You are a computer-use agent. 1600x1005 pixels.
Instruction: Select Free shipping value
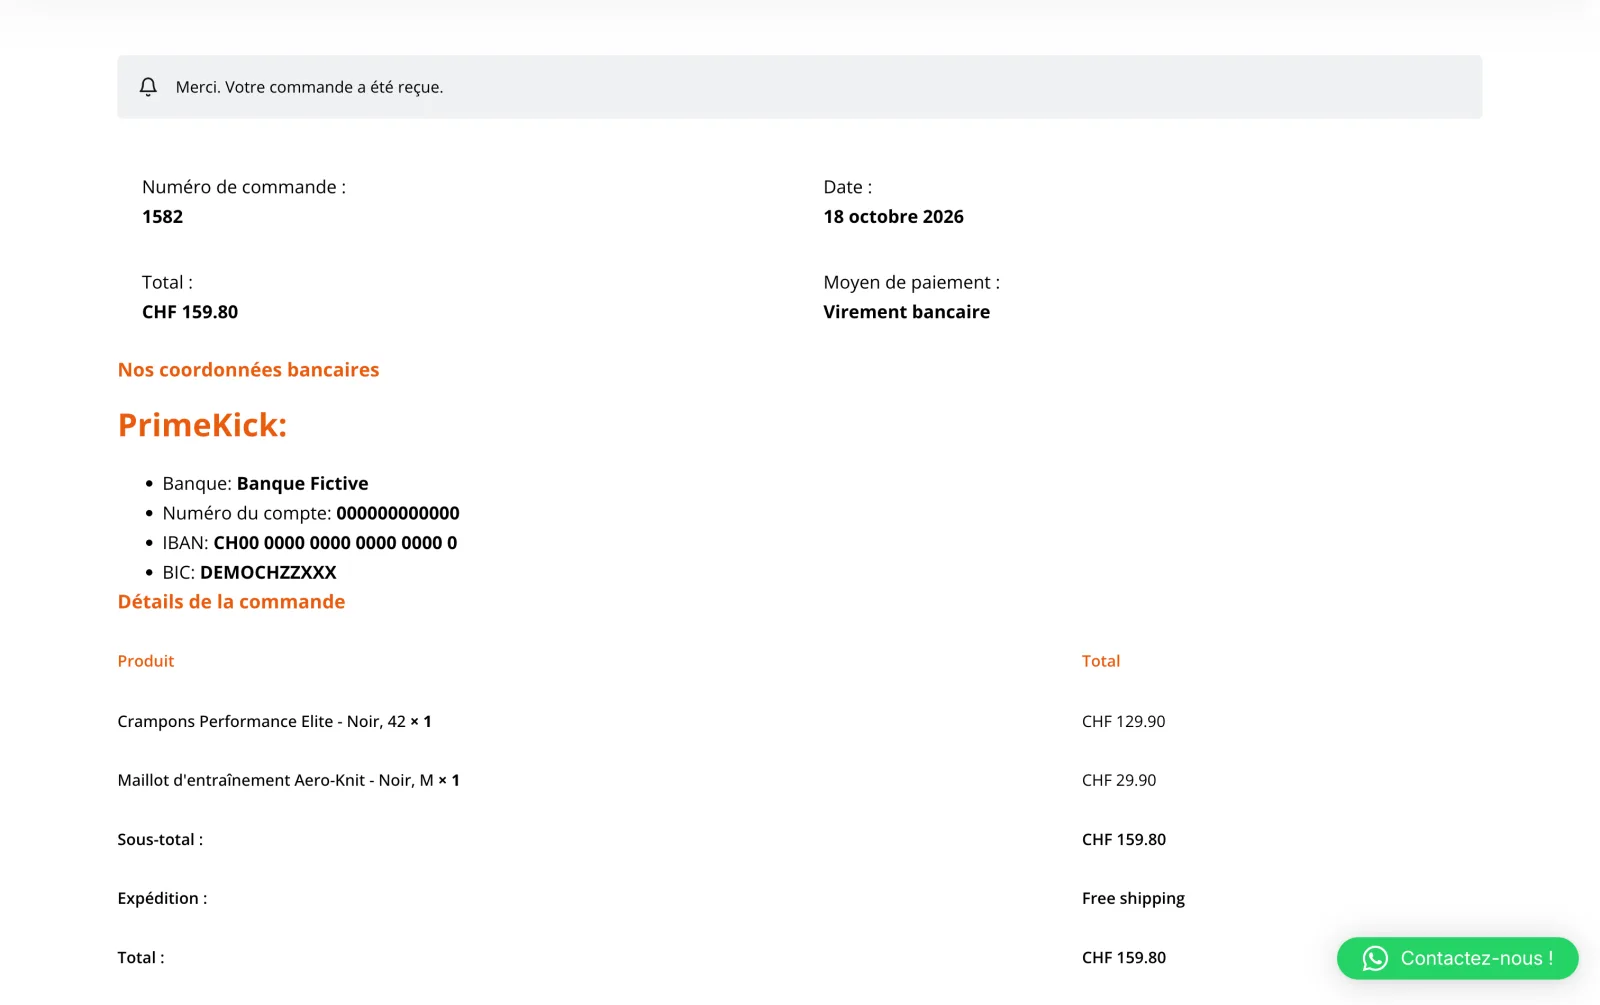point(1133,899)
